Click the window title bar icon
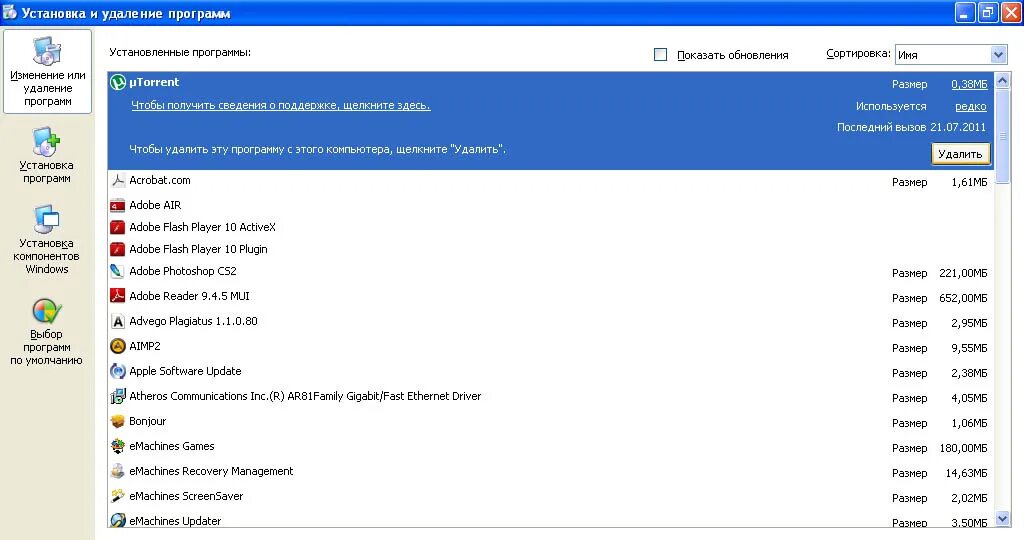This screenshot has width=1024, height=540. pos(9,12)
